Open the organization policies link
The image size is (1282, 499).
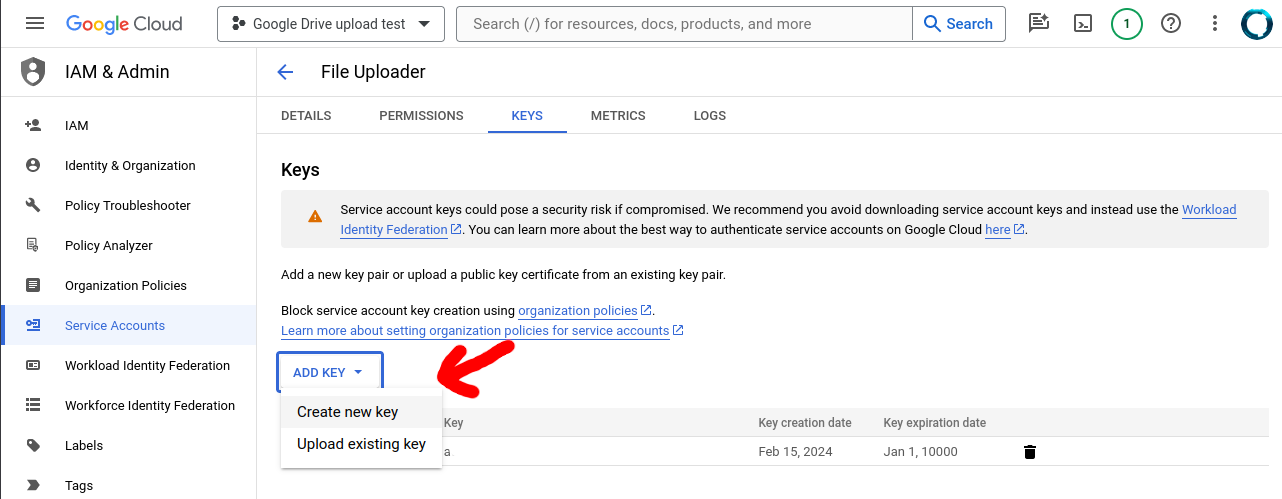tap(577, 311)
